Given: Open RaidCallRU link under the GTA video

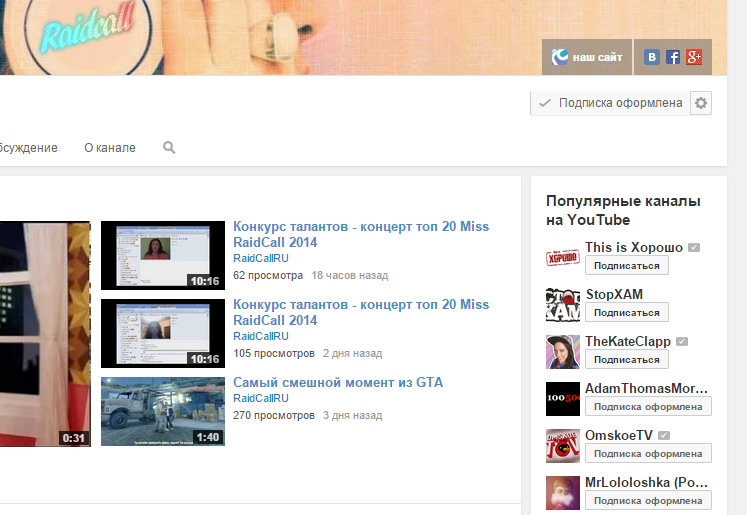Looking at the screenshot, I should click(x=261, y=398).
